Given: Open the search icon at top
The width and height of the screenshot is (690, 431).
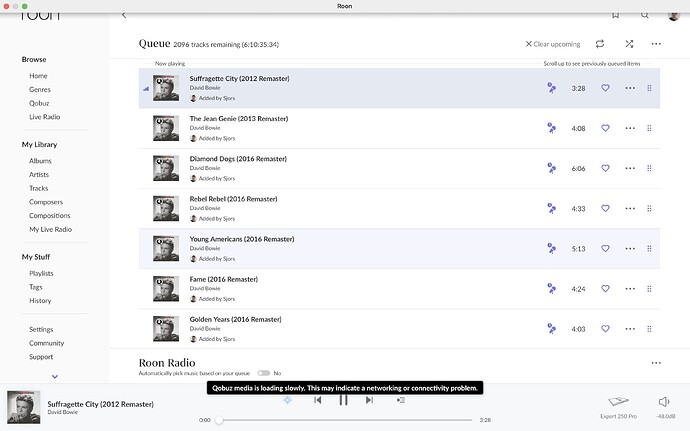Looking at the screenshot, I should pyautogui.click(x=645, y=15).
